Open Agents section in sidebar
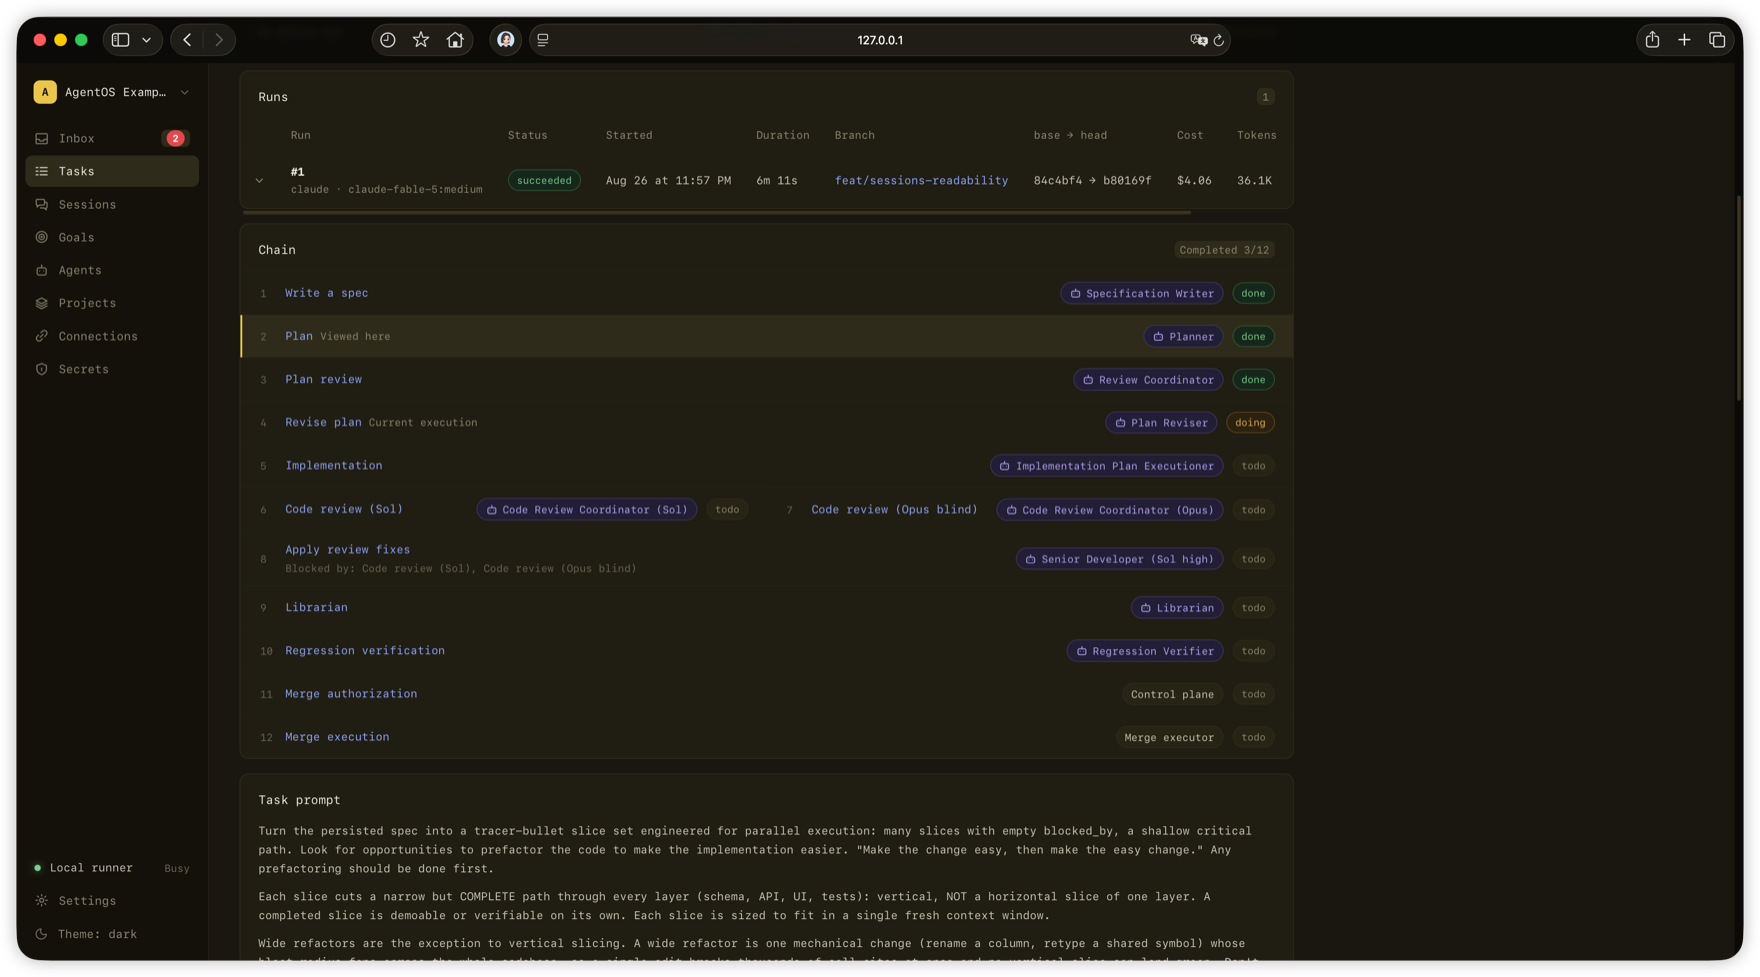1760x977 pixels. 112,270
